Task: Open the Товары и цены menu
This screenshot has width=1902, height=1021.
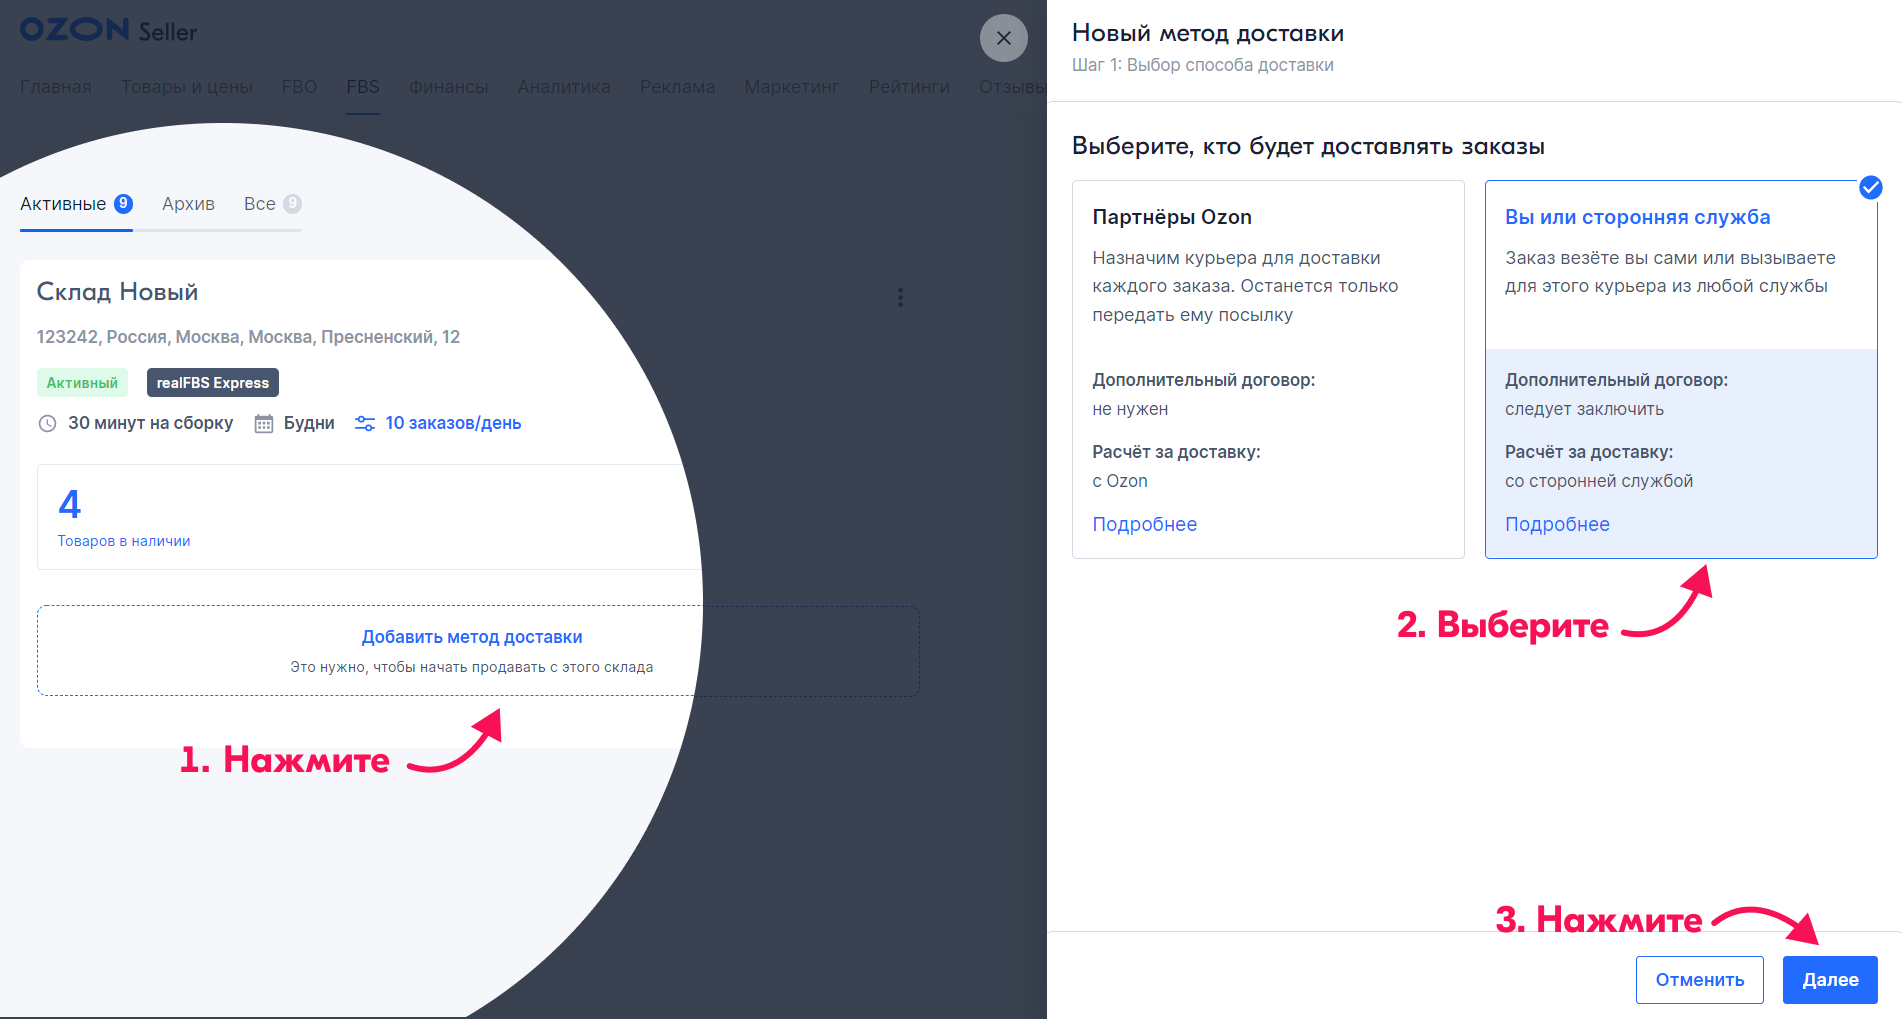Action: pyautogui.click(x=187, y=87)
